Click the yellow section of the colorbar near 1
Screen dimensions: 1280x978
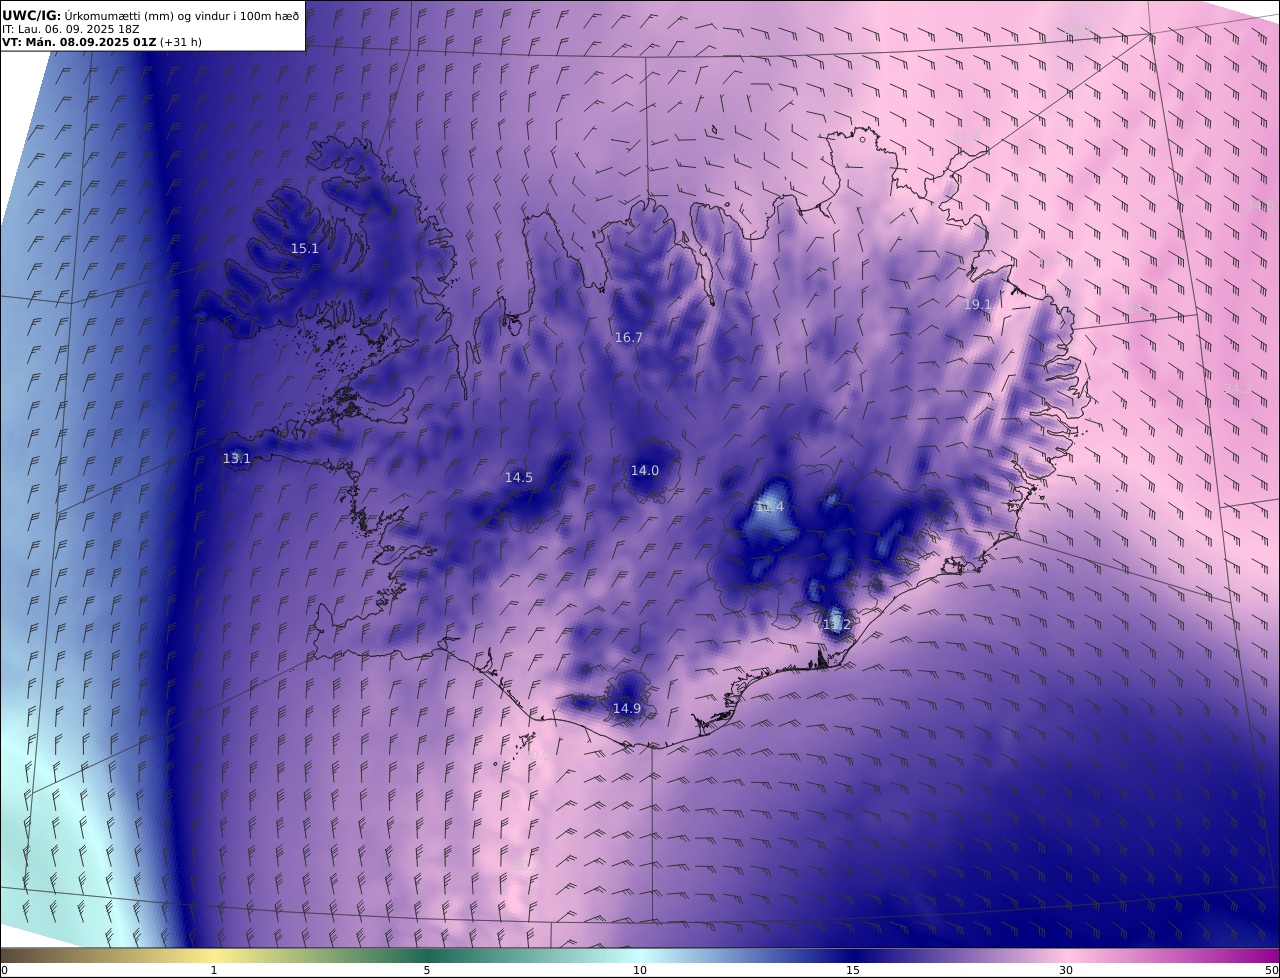pyautogui.click(x=214, y=955)
